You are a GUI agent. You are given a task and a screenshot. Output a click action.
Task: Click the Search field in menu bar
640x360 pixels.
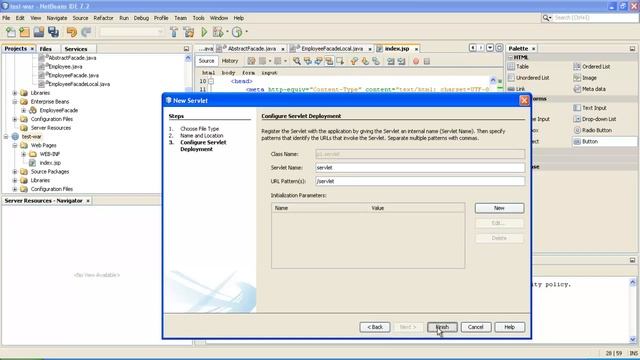[x=595, y=18]
